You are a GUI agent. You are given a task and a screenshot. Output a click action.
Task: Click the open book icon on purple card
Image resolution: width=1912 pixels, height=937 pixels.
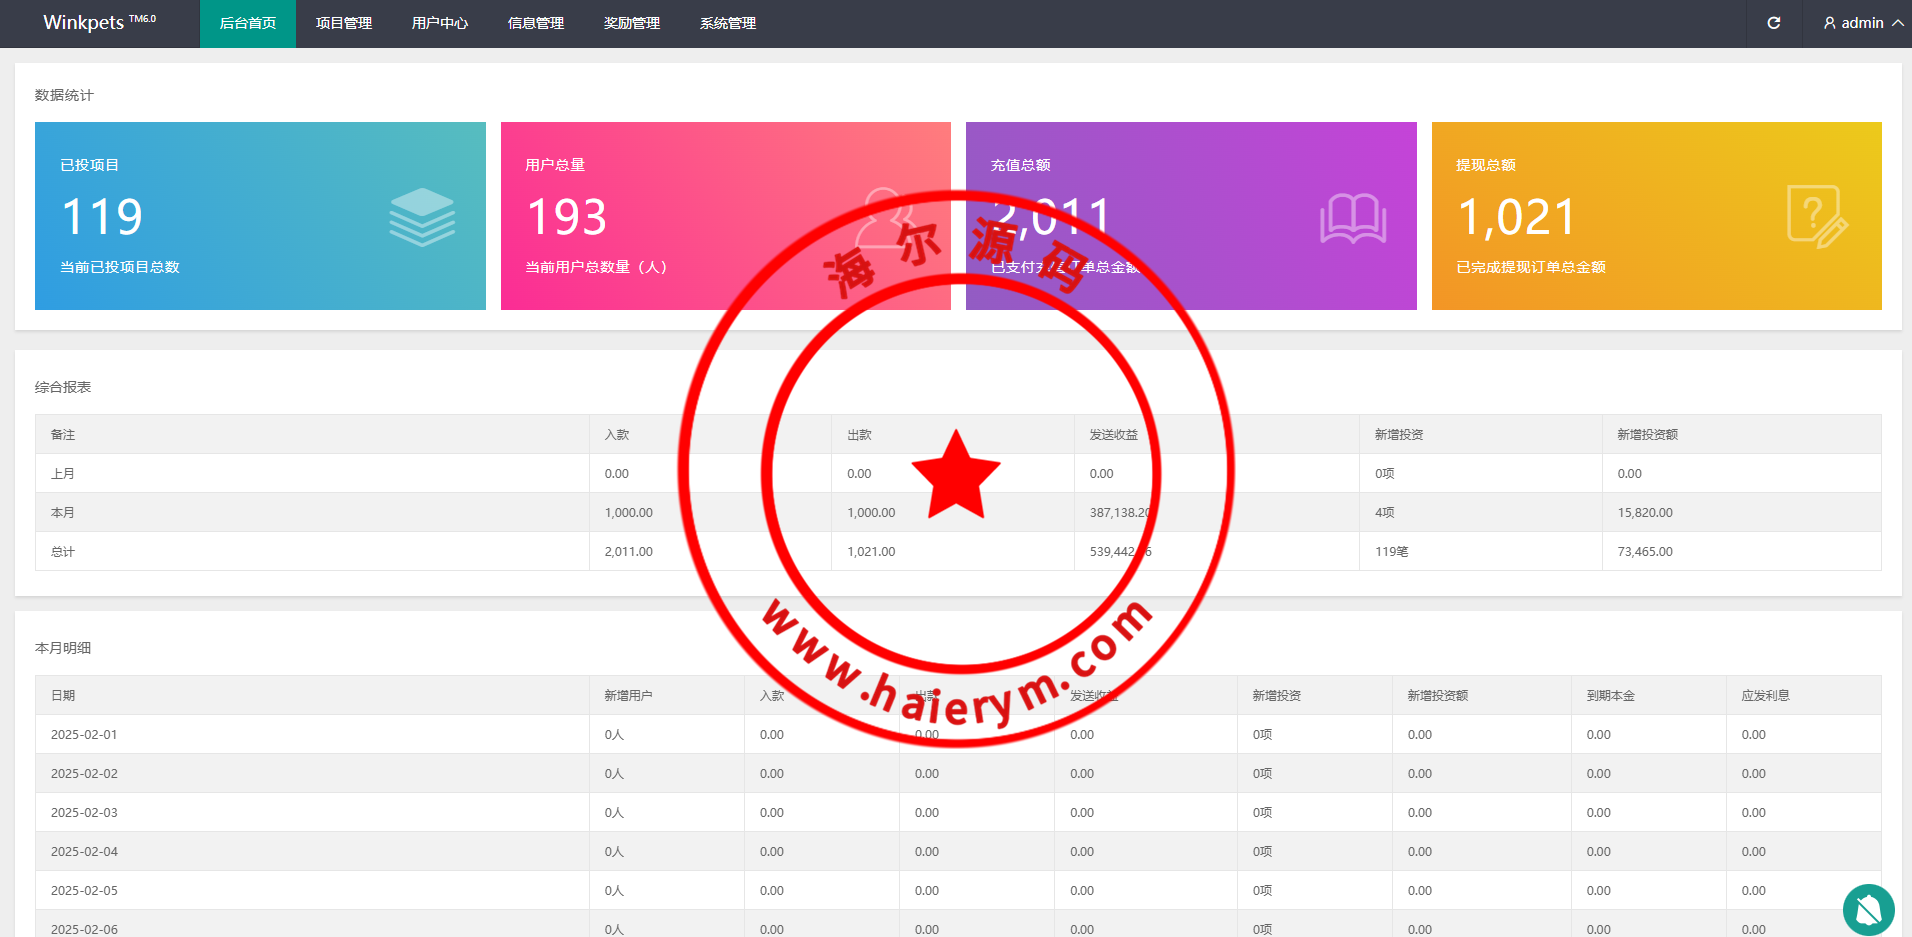[x=1352, y=218]
